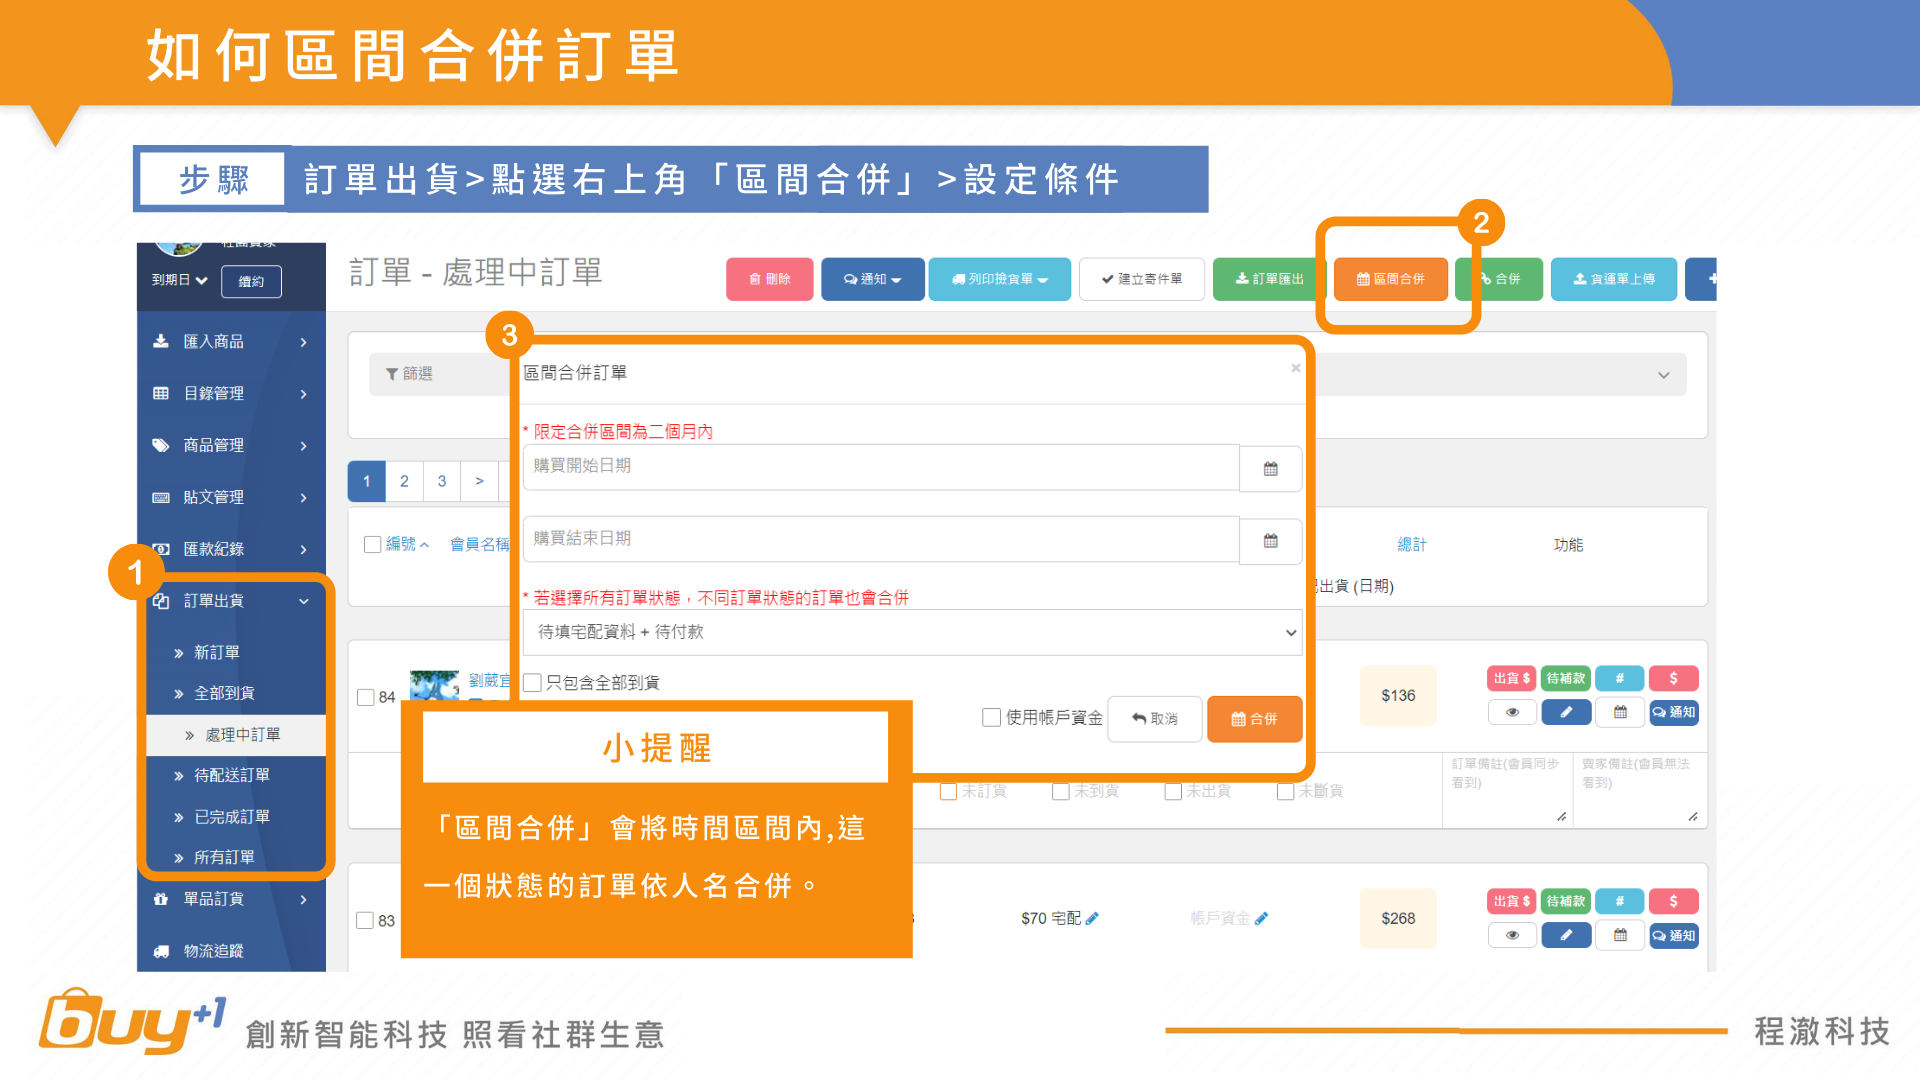Enable the 使用帳戶資金 checkbox

(x=991, y=717)
